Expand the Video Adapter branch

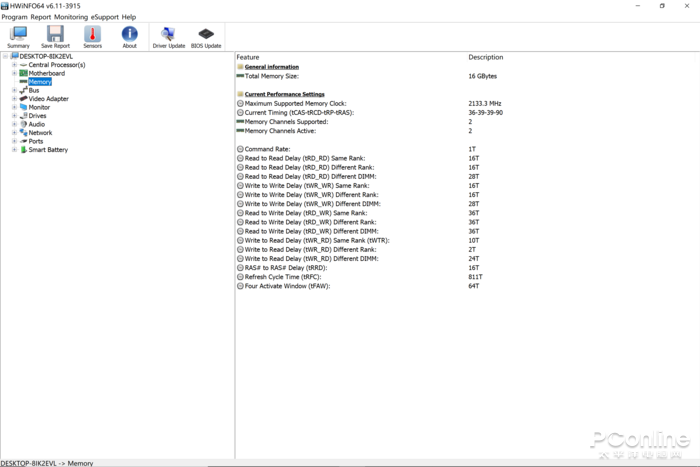14,99
